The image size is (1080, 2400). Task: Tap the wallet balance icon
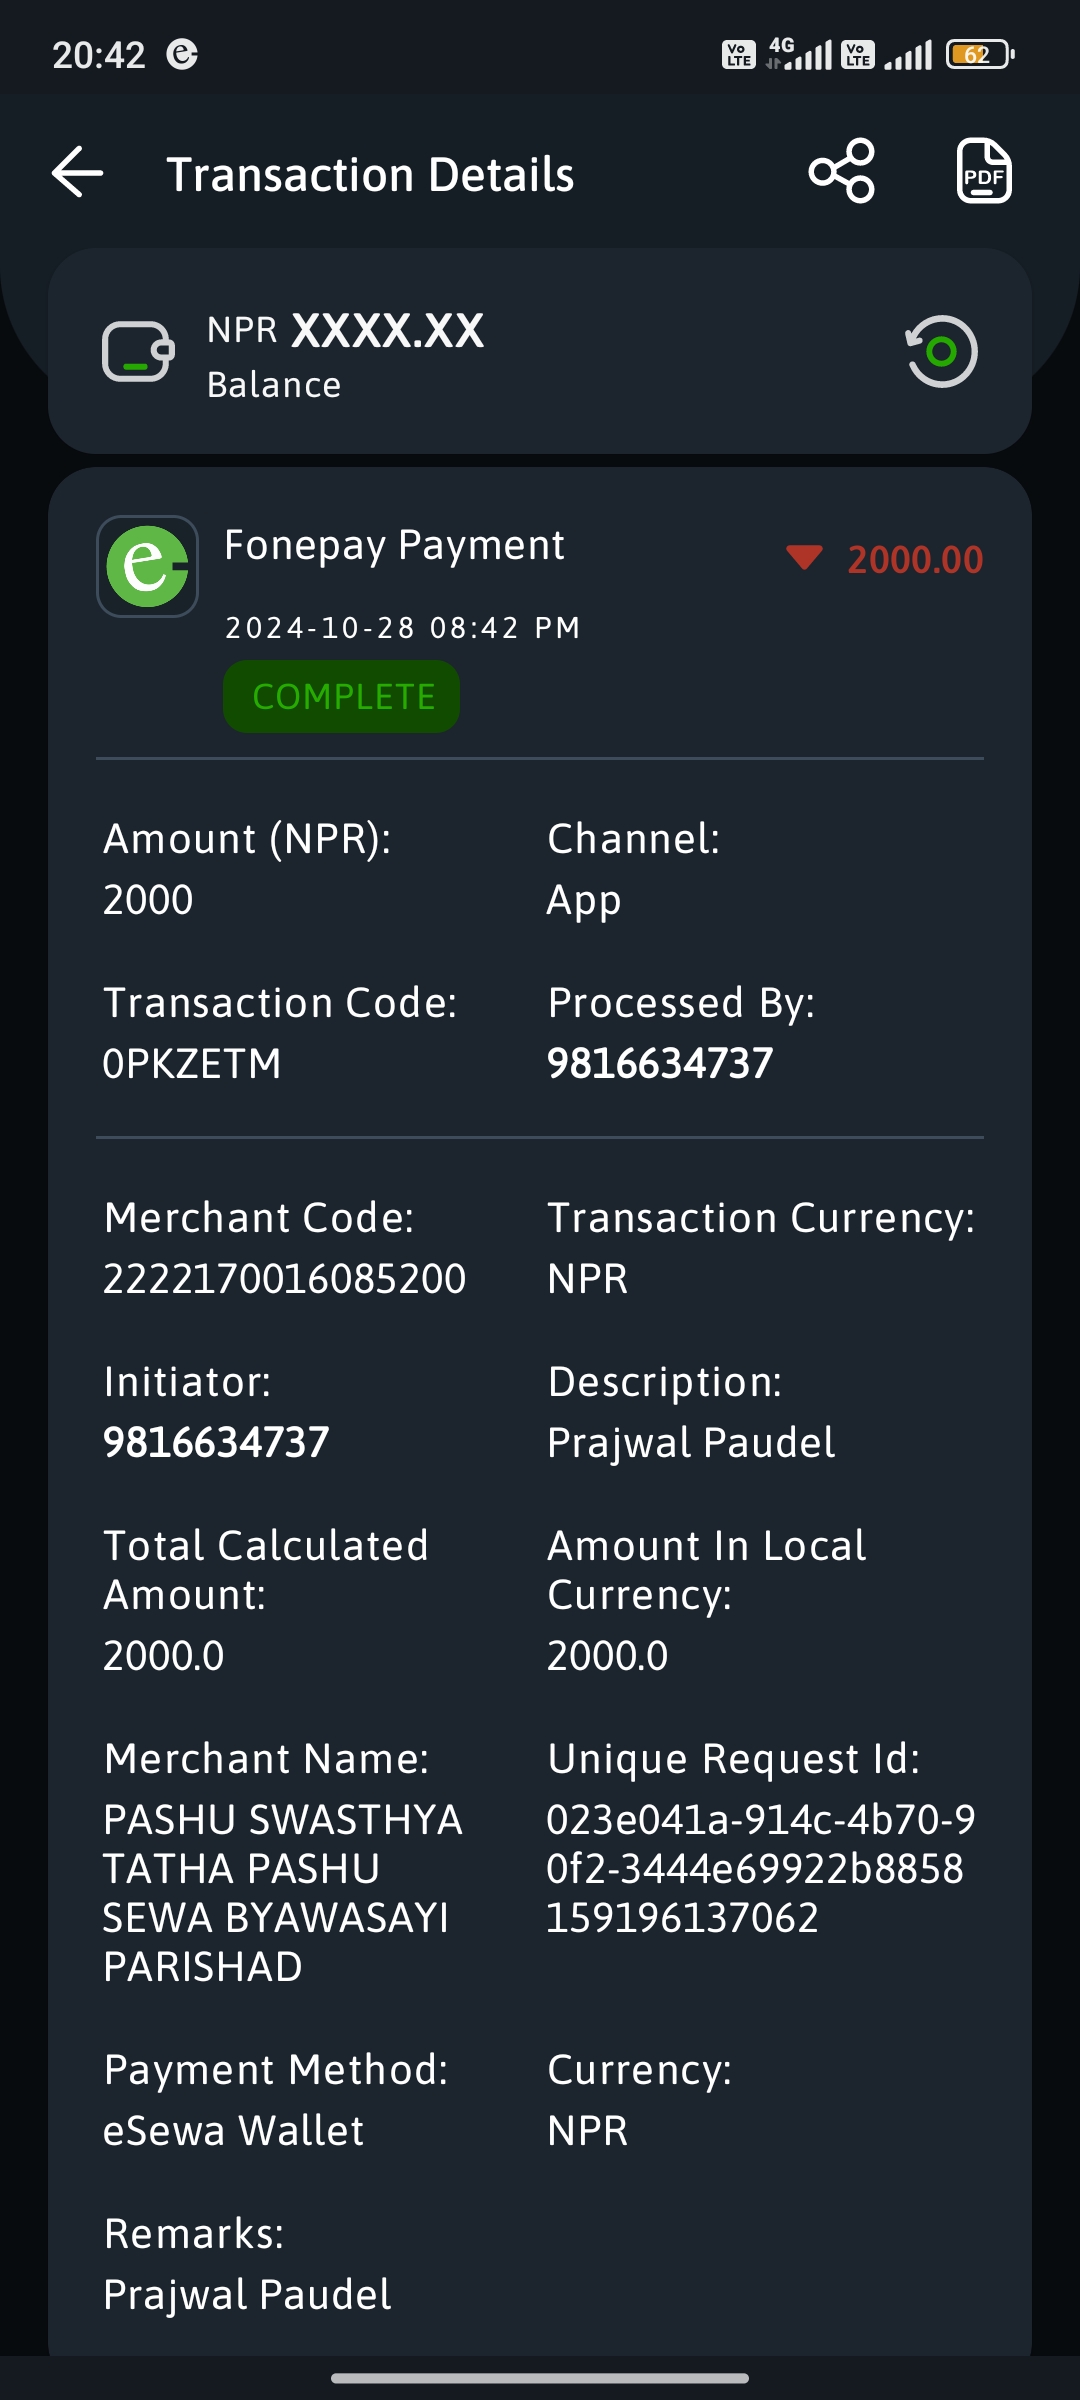(138, 352)
